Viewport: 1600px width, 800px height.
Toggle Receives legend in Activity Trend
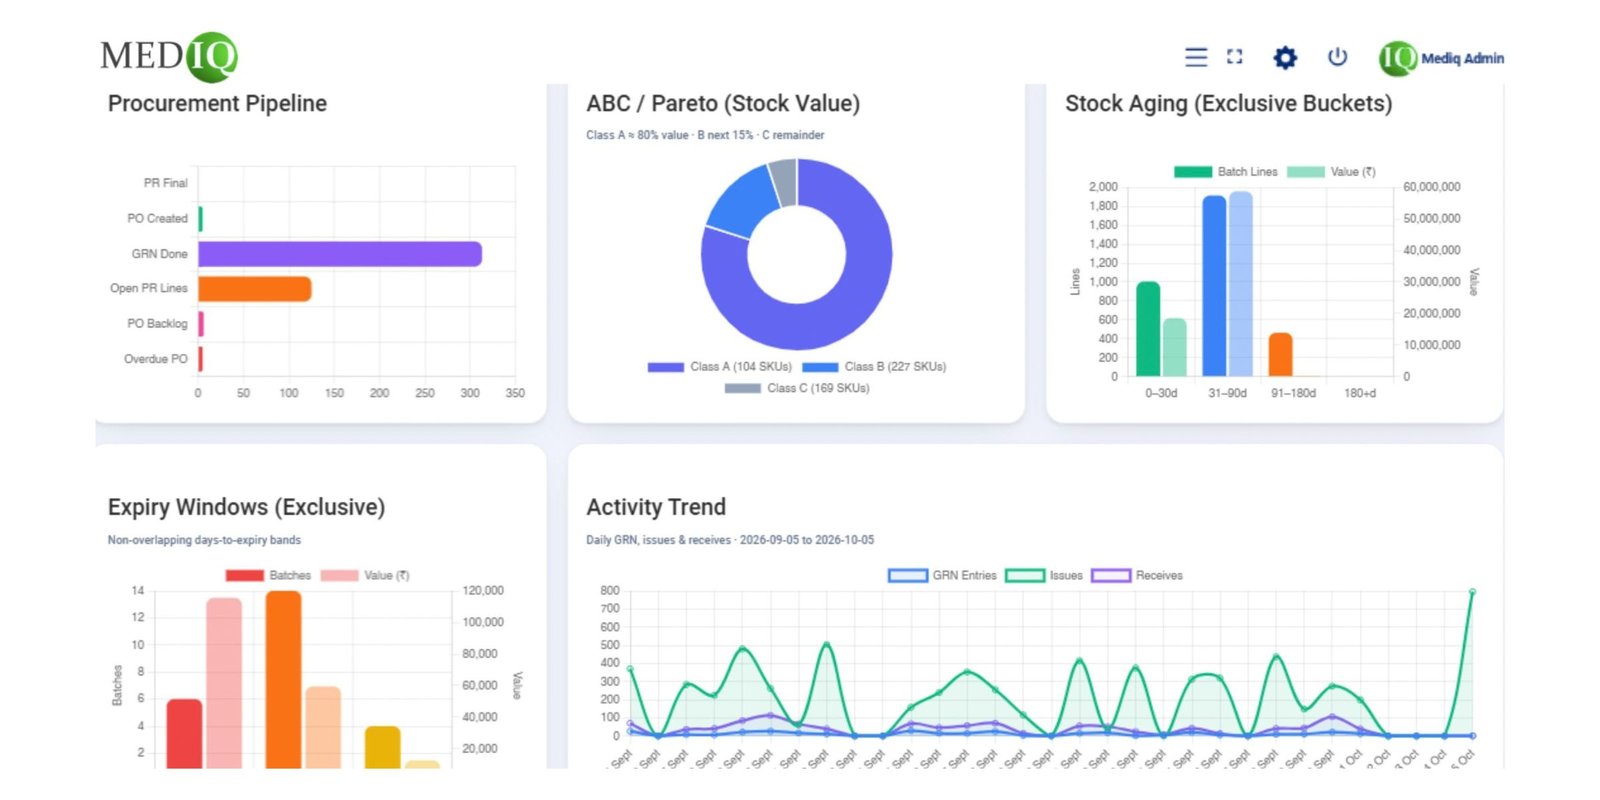click(x=1137, y=575)
